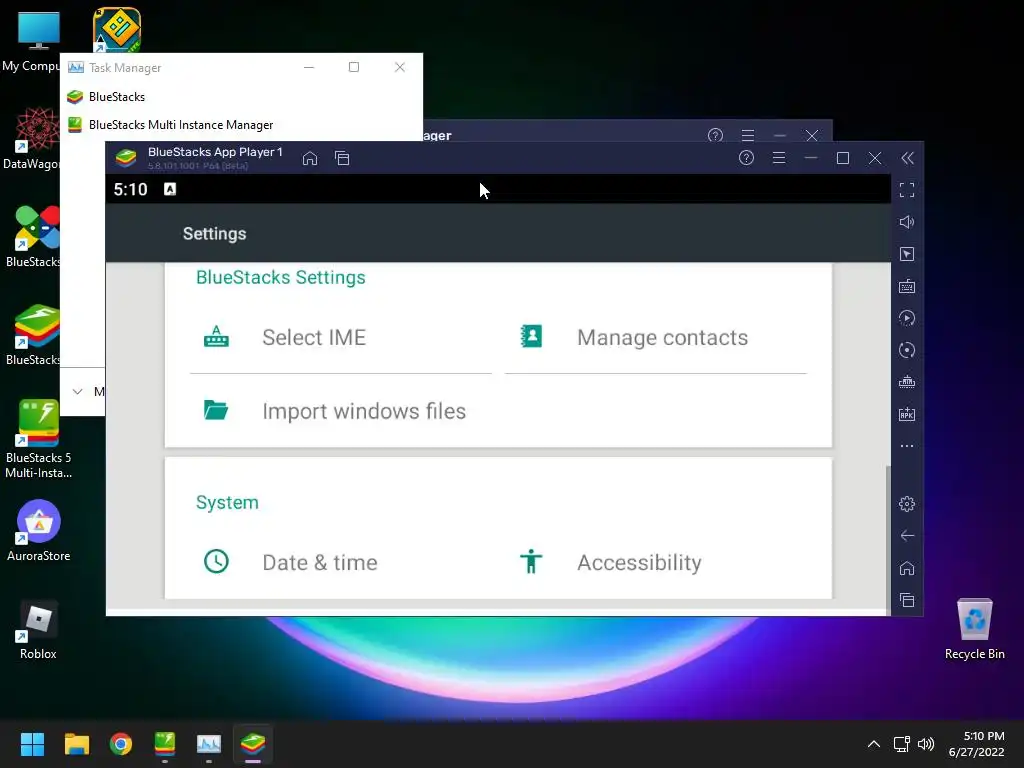
Task: Select BlueStacks Multi Instance Manager in Task Manager
Action: (x=242, y=125)
